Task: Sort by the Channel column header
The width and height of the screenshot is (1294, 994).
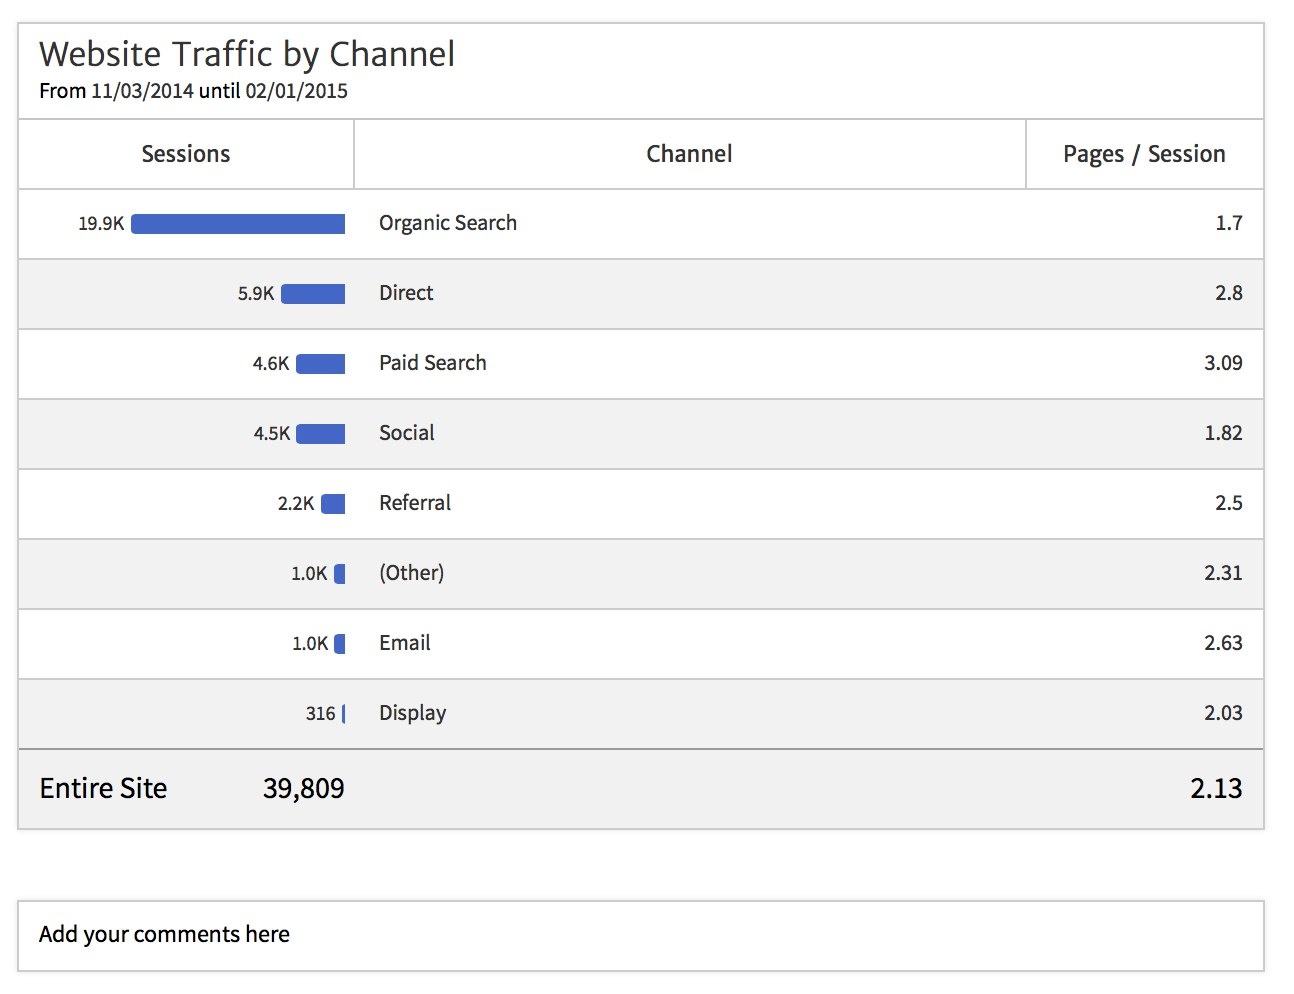Action: (x=688, y=153)
